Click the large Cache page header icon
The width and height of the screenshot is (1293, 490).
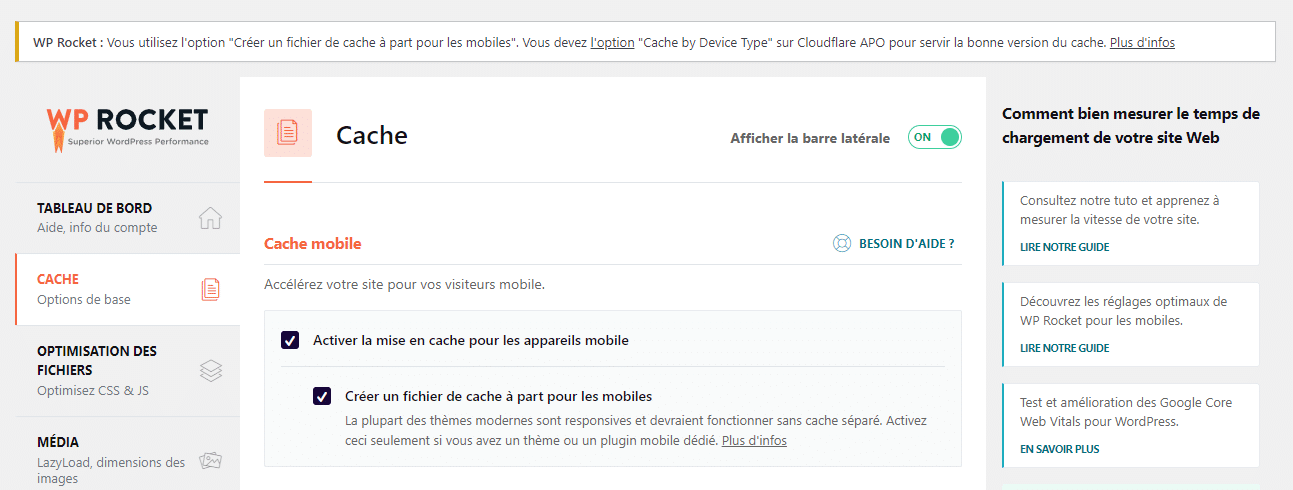288,133
